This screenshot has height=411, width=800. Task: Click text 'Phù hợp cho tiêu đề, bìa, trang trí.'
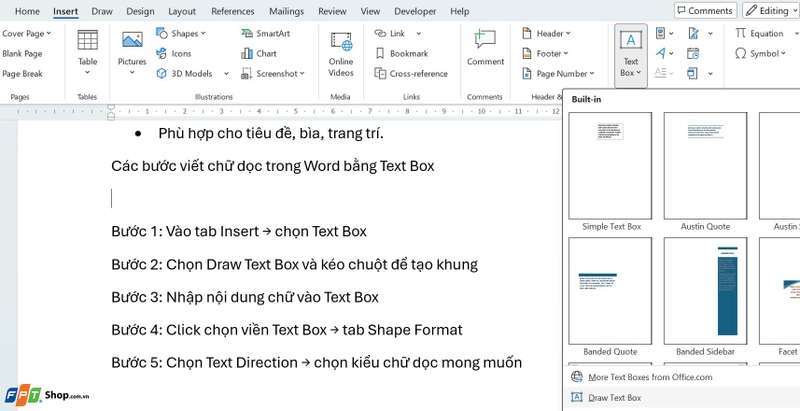click(x=271, y=134)
